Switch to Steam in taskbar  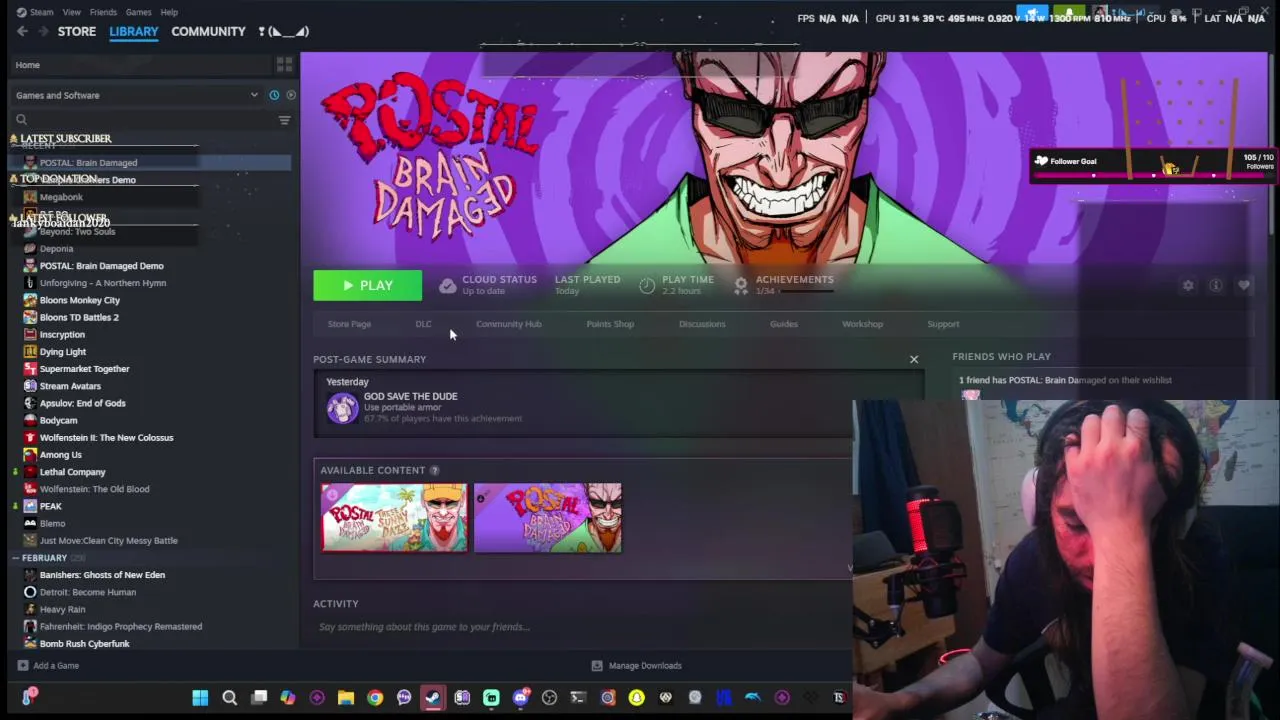433,698
